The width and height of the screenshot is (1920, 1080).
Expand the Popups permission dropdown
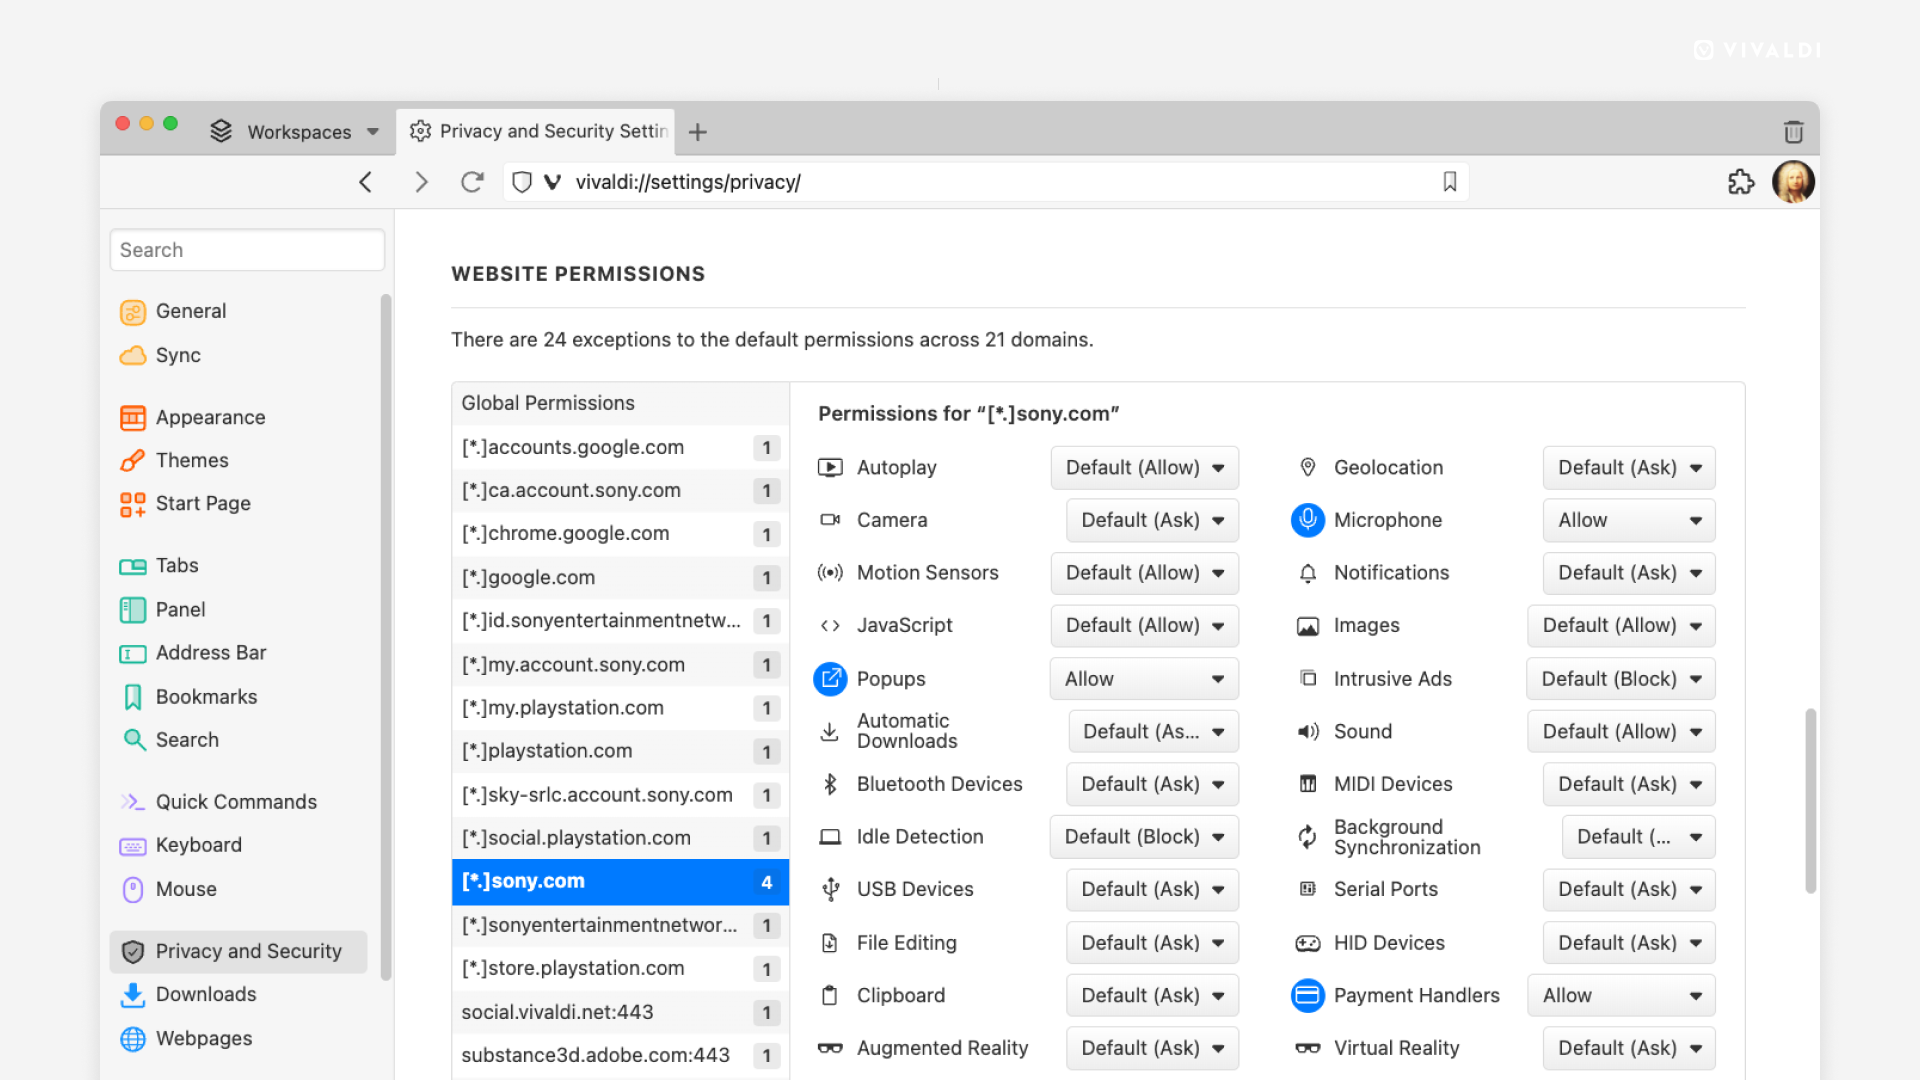[x=1143, y=678]
